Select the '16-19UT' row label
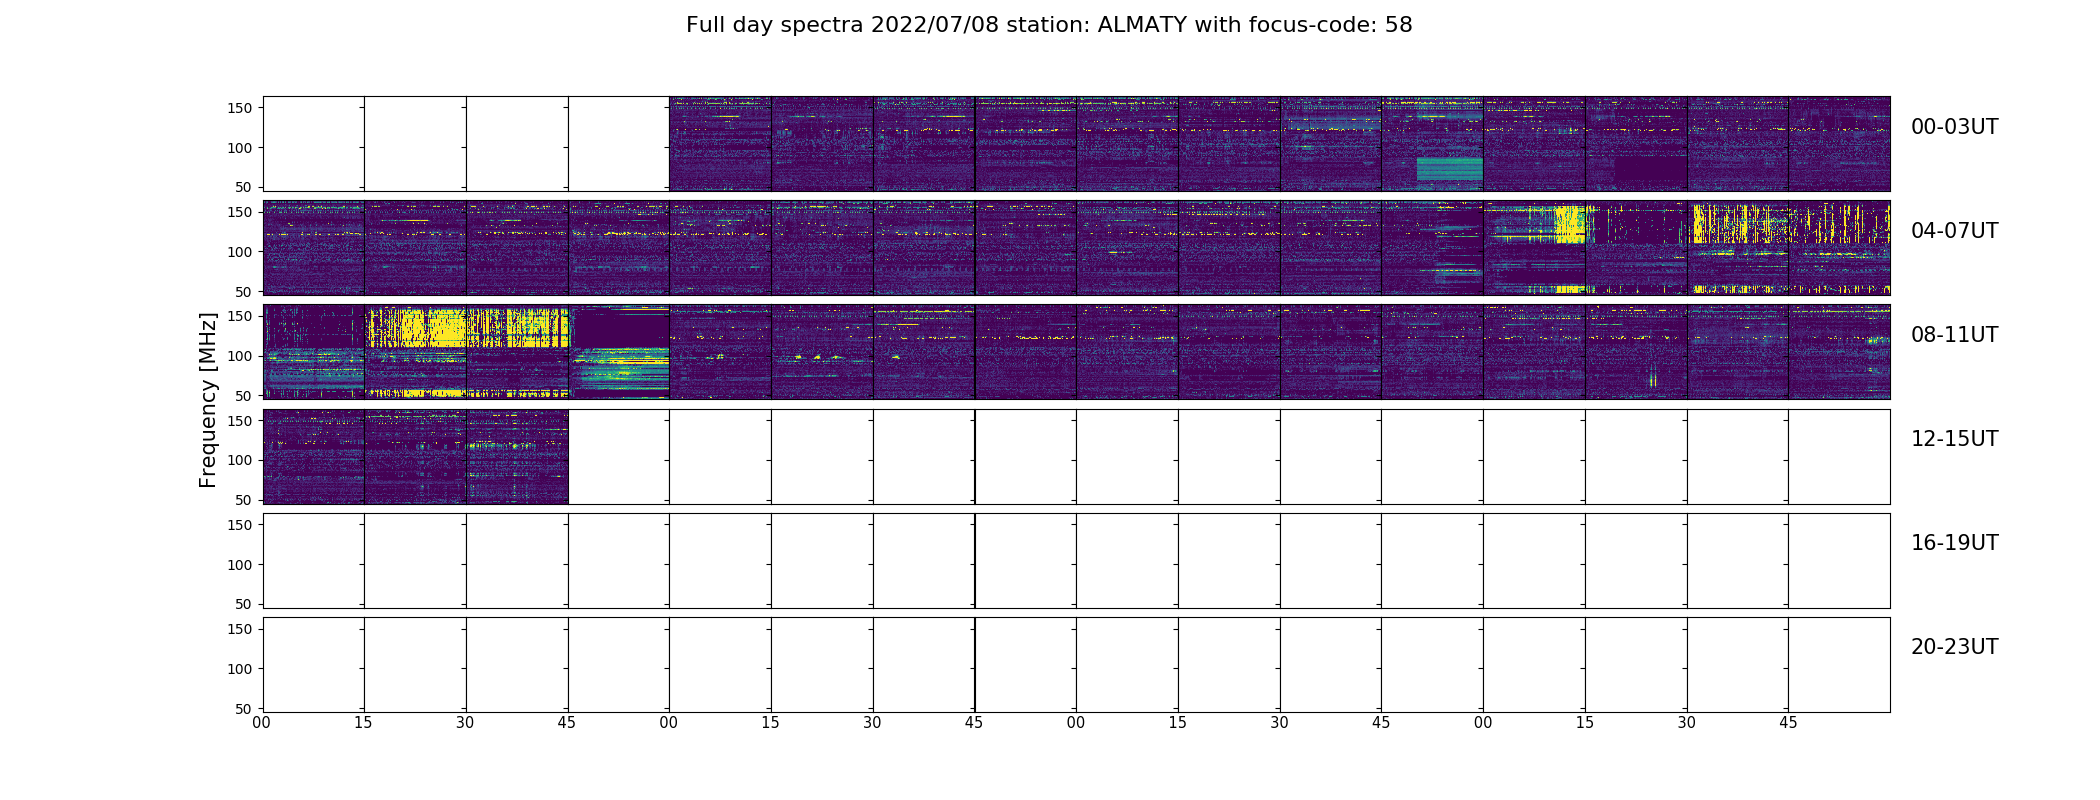Viewport: 2100px width, 800px height. tap(1954, 543)
